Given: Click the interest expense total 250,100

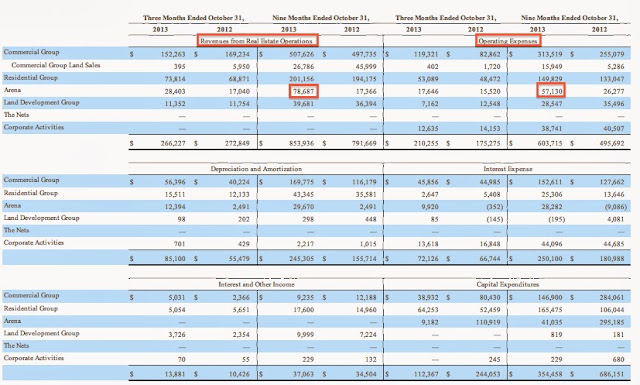Looking at the screenshot, I should (x=550, y=258).
